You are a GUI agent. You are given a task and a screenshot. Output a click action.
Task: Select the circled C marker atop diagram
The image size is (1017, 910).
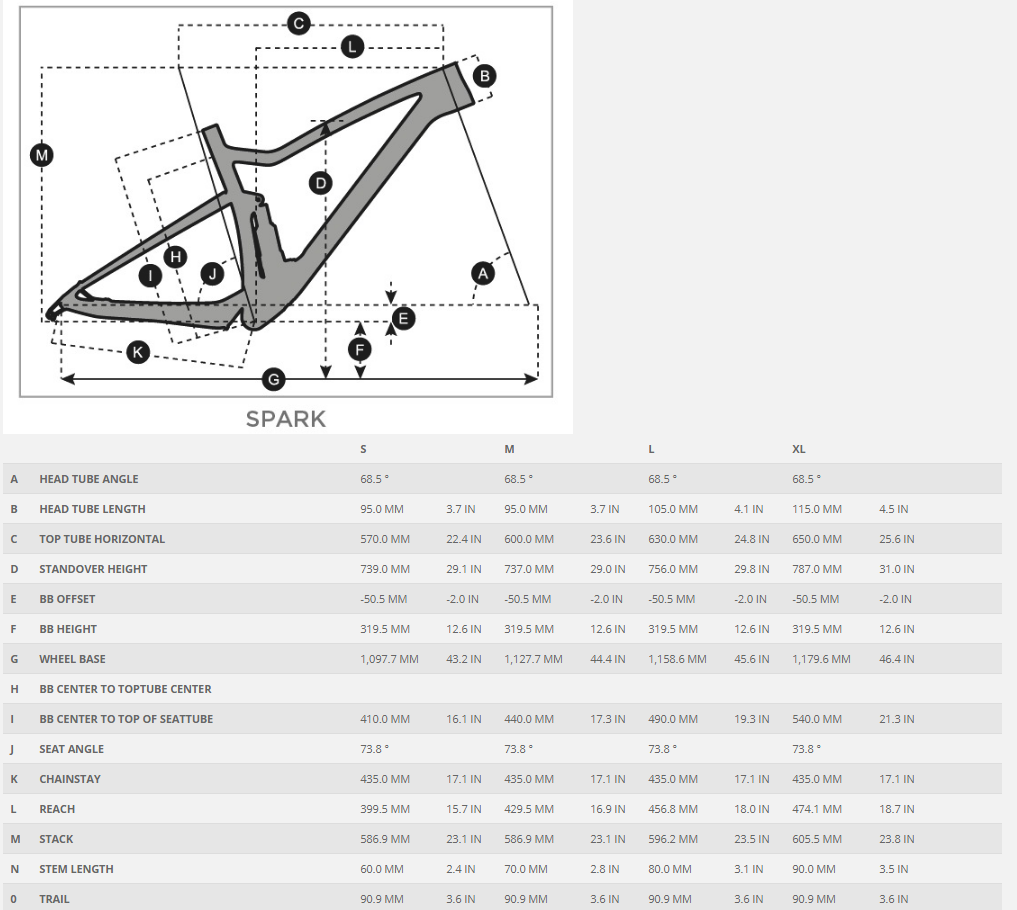(298, 24)
